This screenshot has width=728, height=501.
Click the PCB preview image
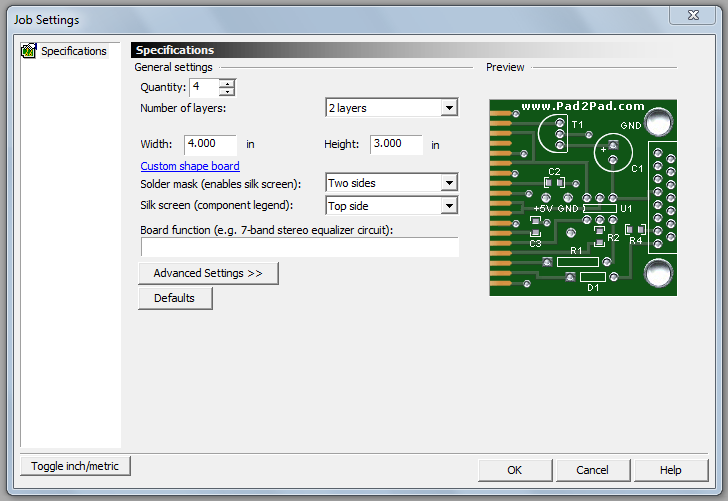pos(583,198)
